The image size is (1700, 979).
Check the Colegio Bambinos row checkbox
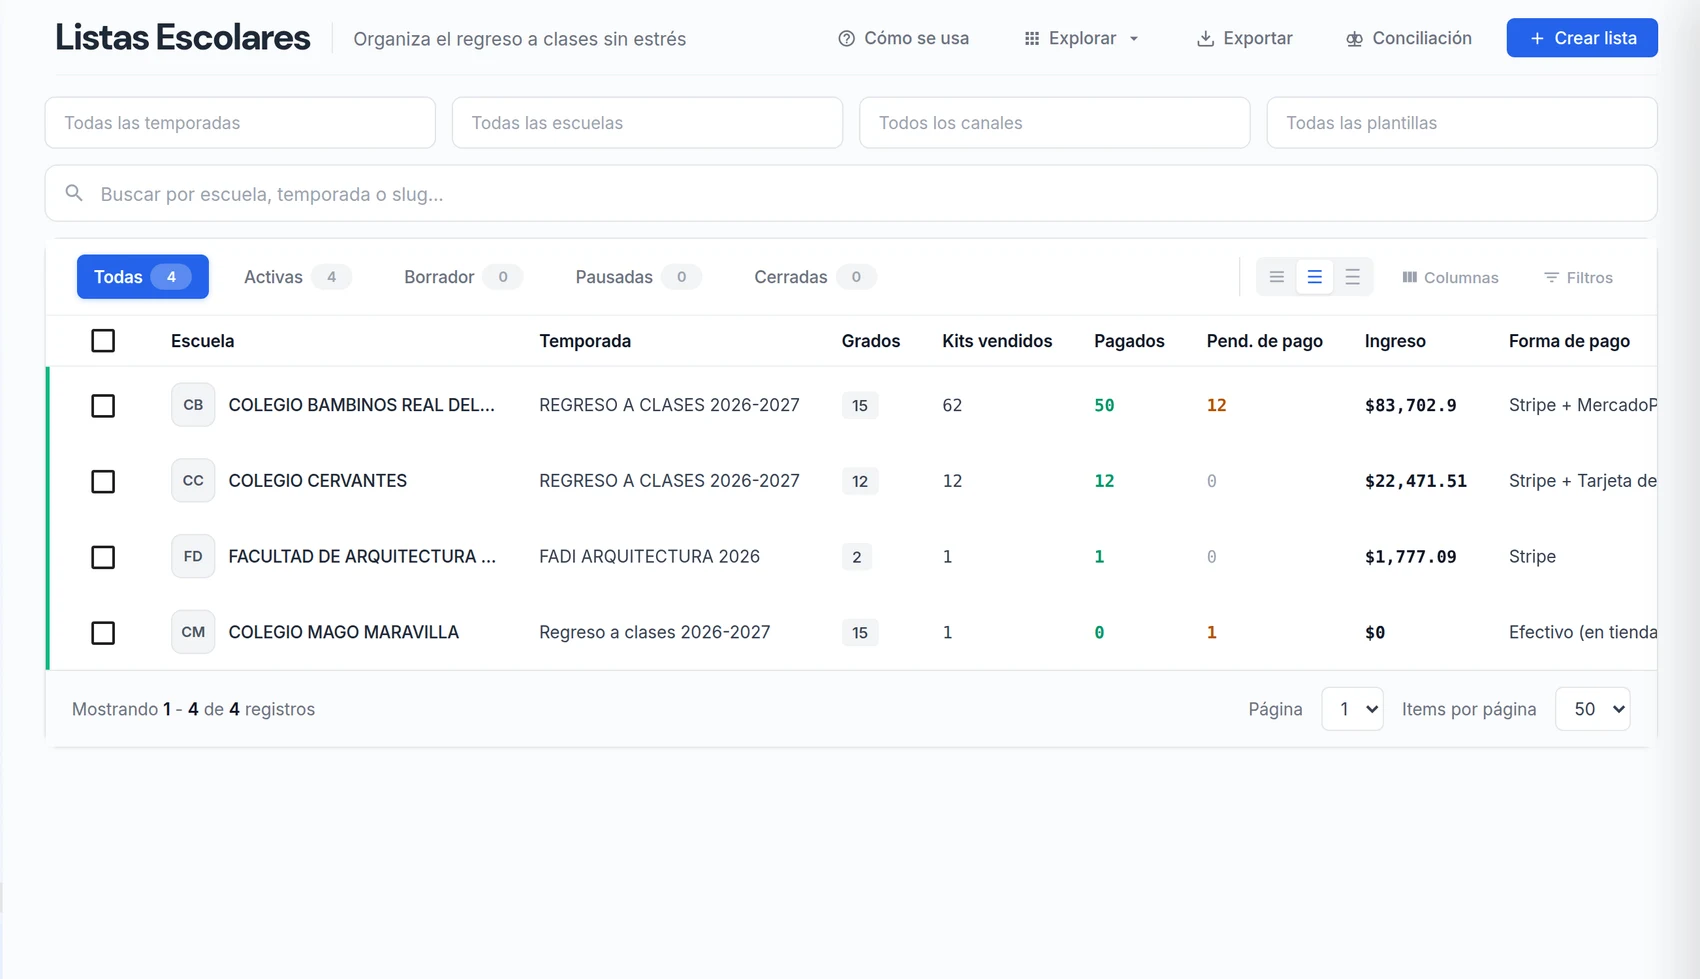click(103, 405)
